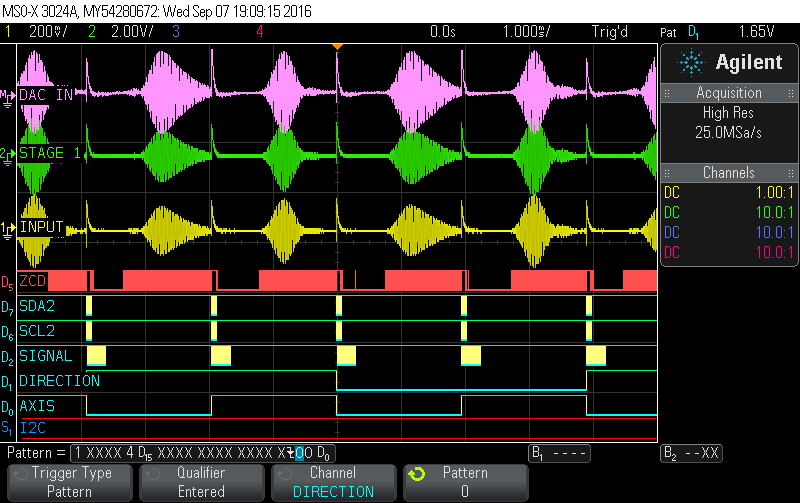The image size is (800, 503).
Task: Select the DAC IN waveform label
Action: coord(45,95)
